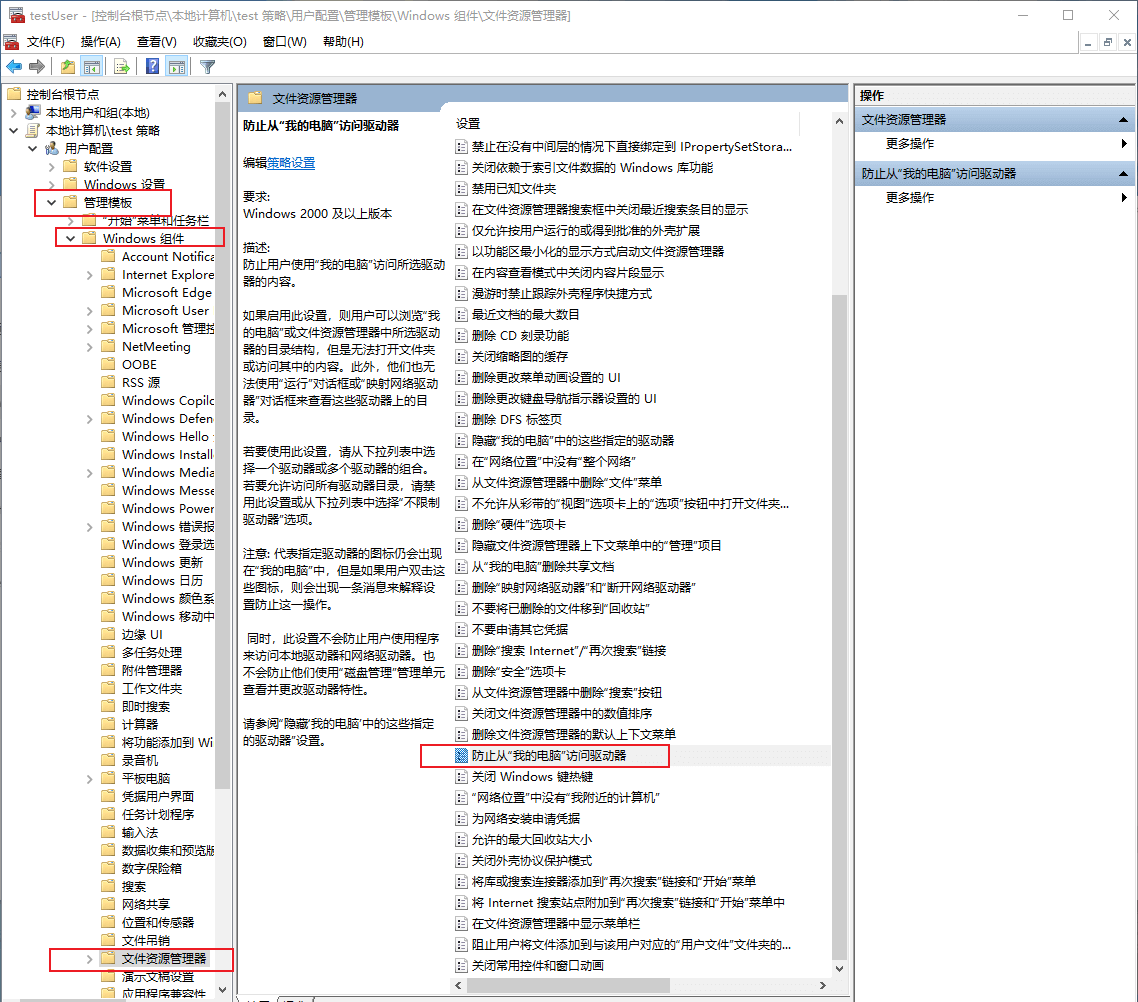1138x1002 pixels.
Task: Open the 操作(A) menu
Action: (100, 41)
